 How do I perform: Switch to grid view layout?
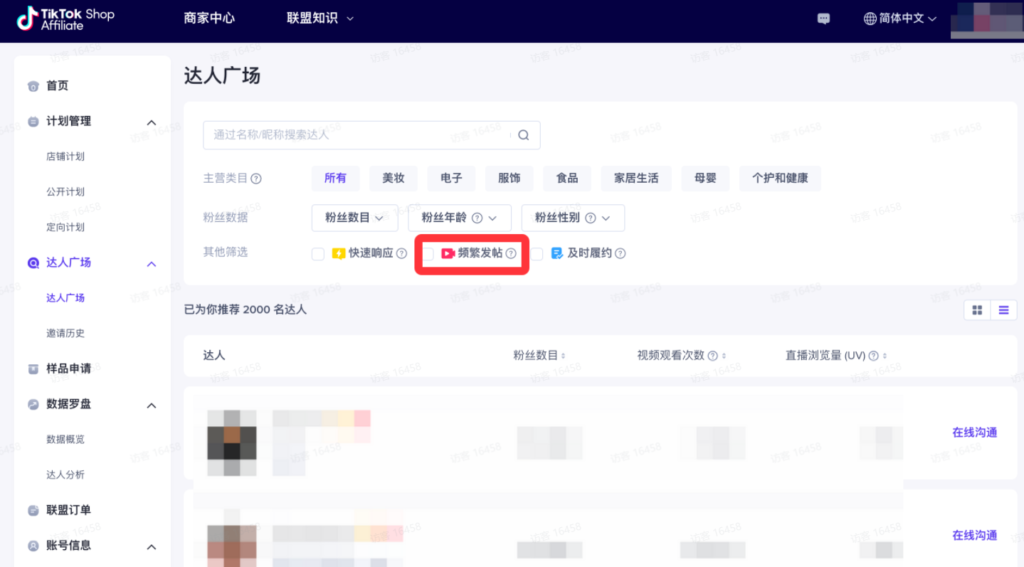tap(977, 310)
